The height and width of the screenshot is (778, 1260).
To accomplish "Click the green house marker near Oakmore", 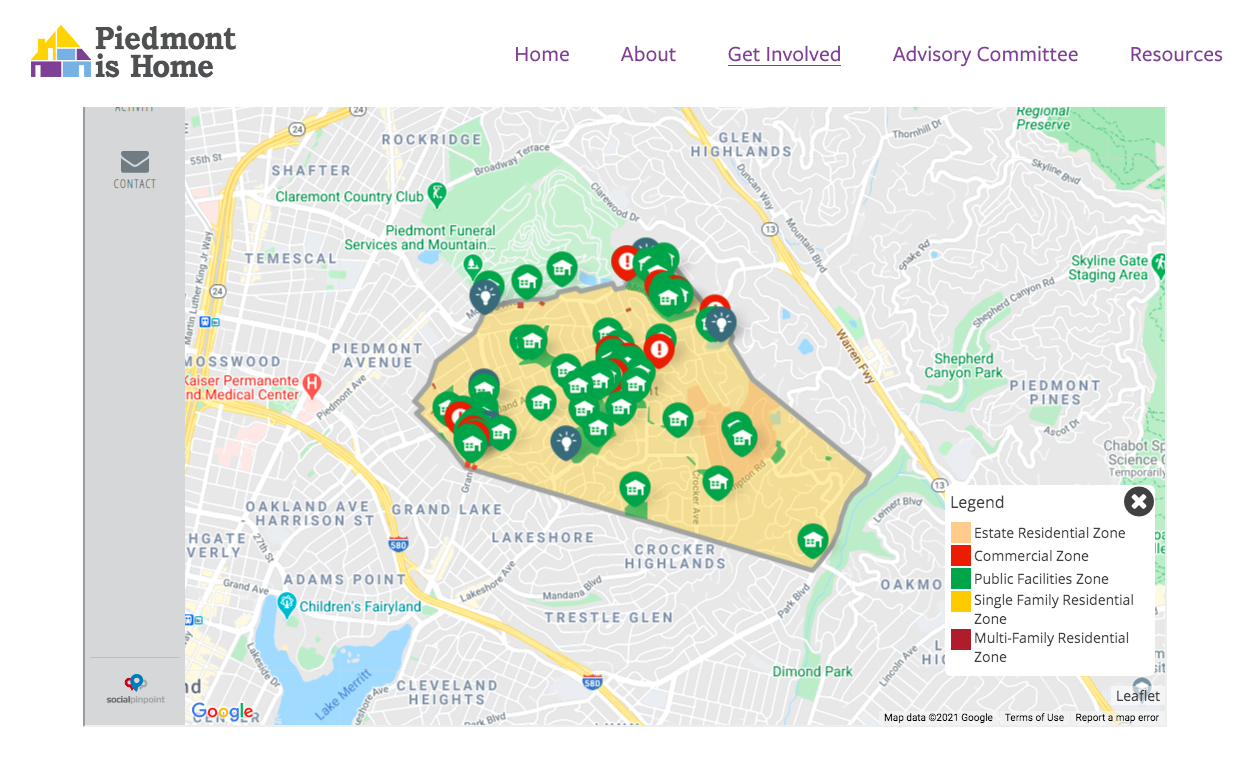I will point(813,540).
